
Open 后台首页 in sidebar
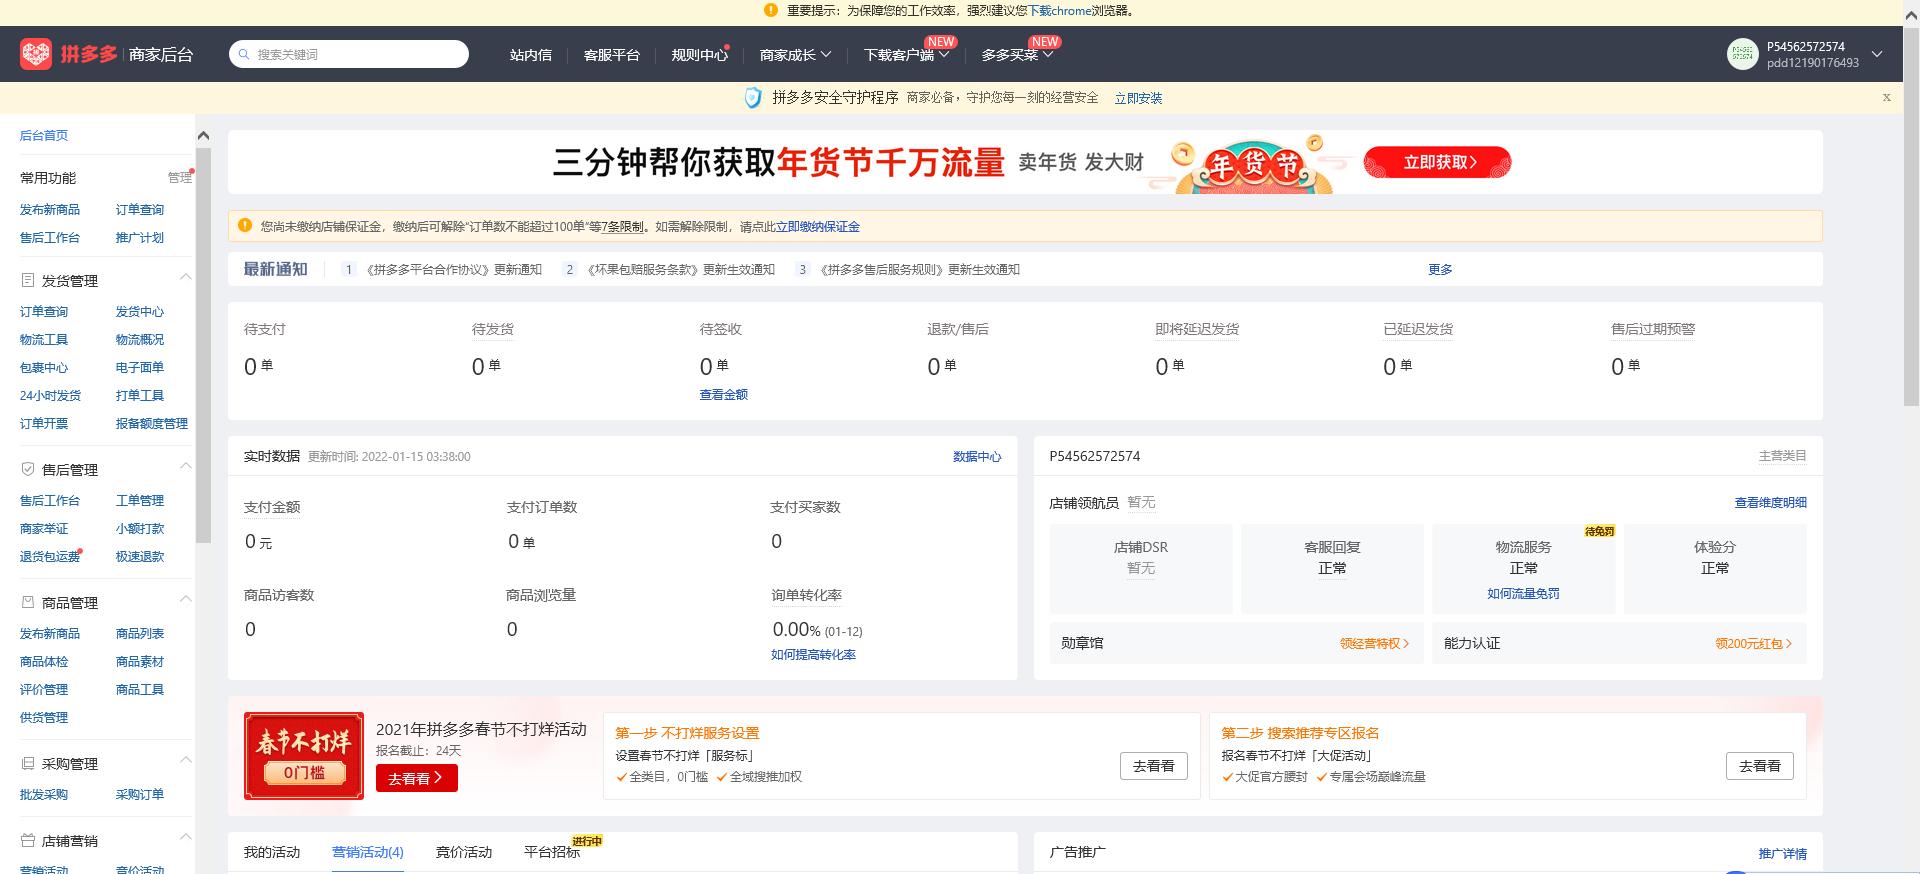pos(44,136)
